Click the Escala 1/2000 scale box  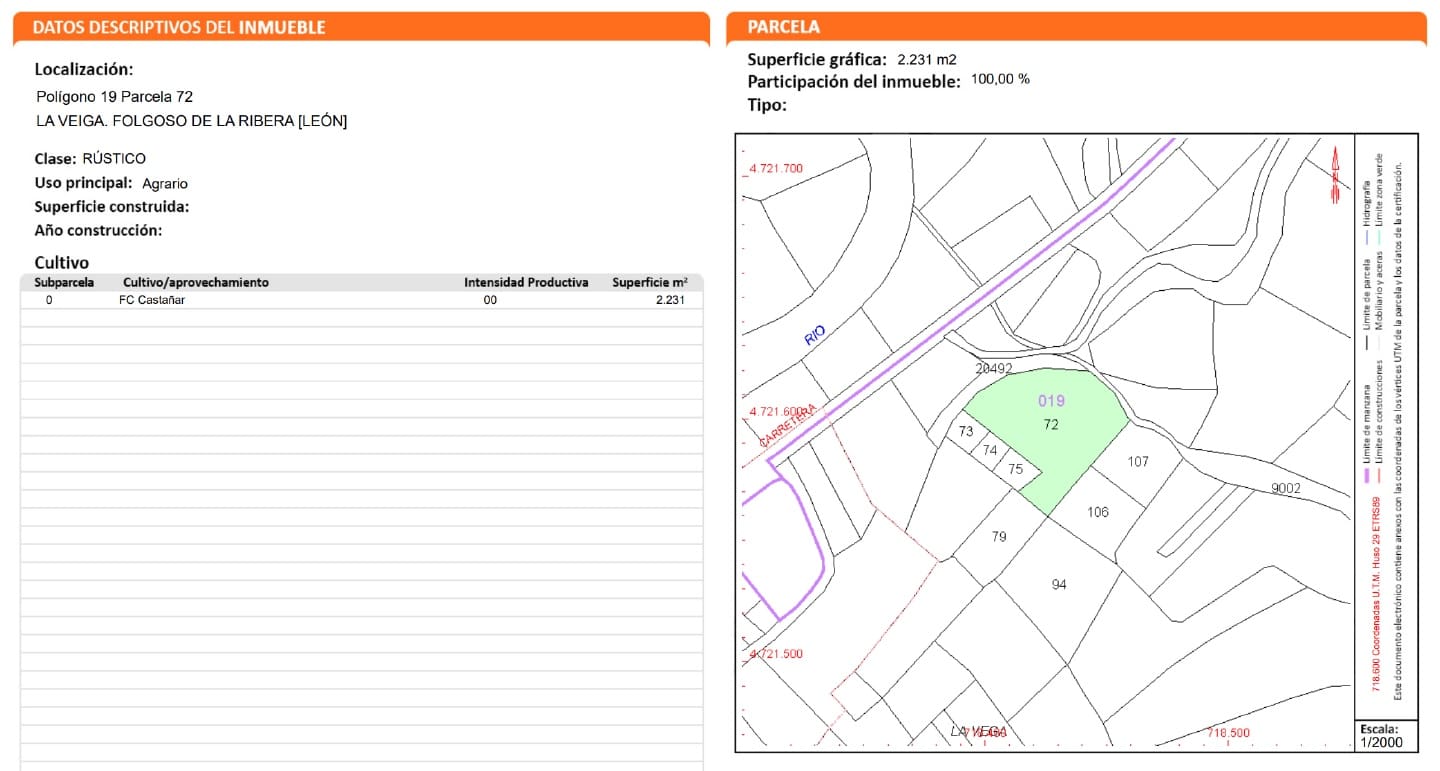coord(1386,735)
